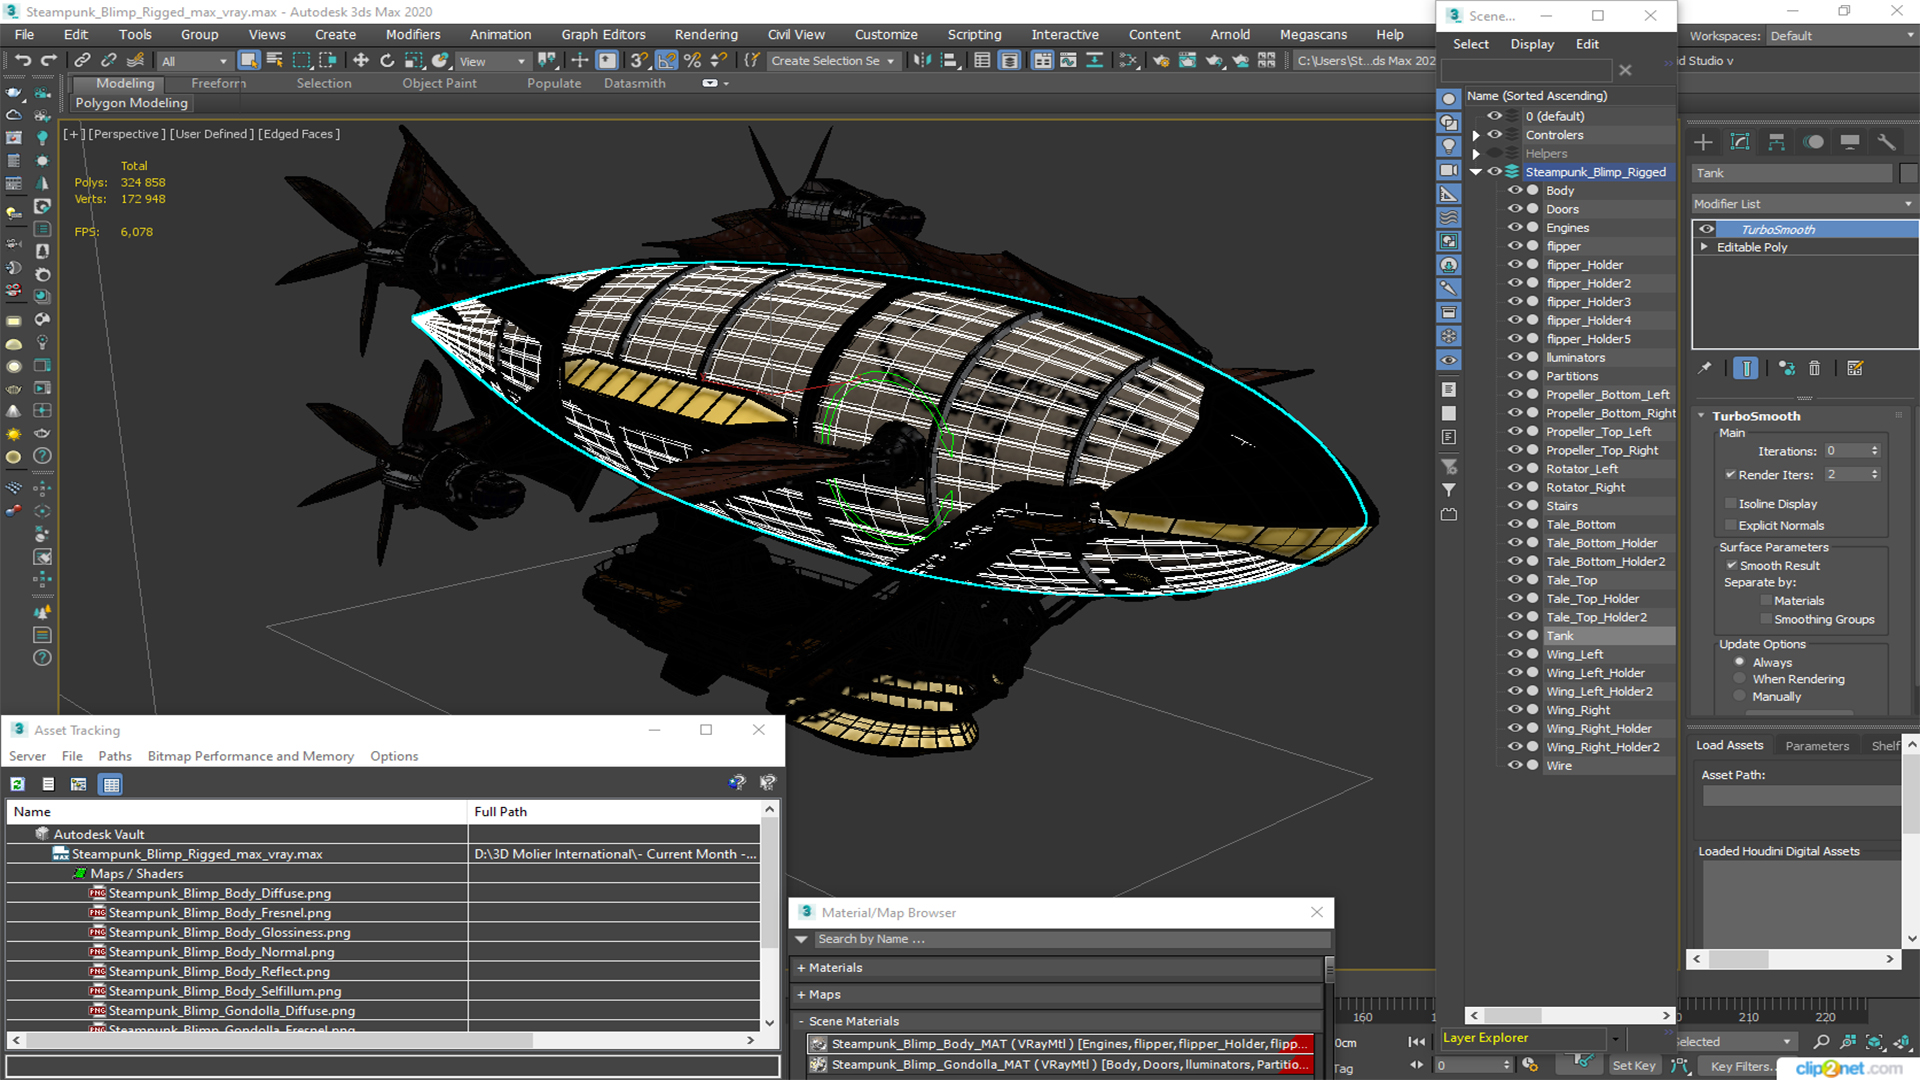Open the Hierarchy command panel tab

tap(1776, 142)
